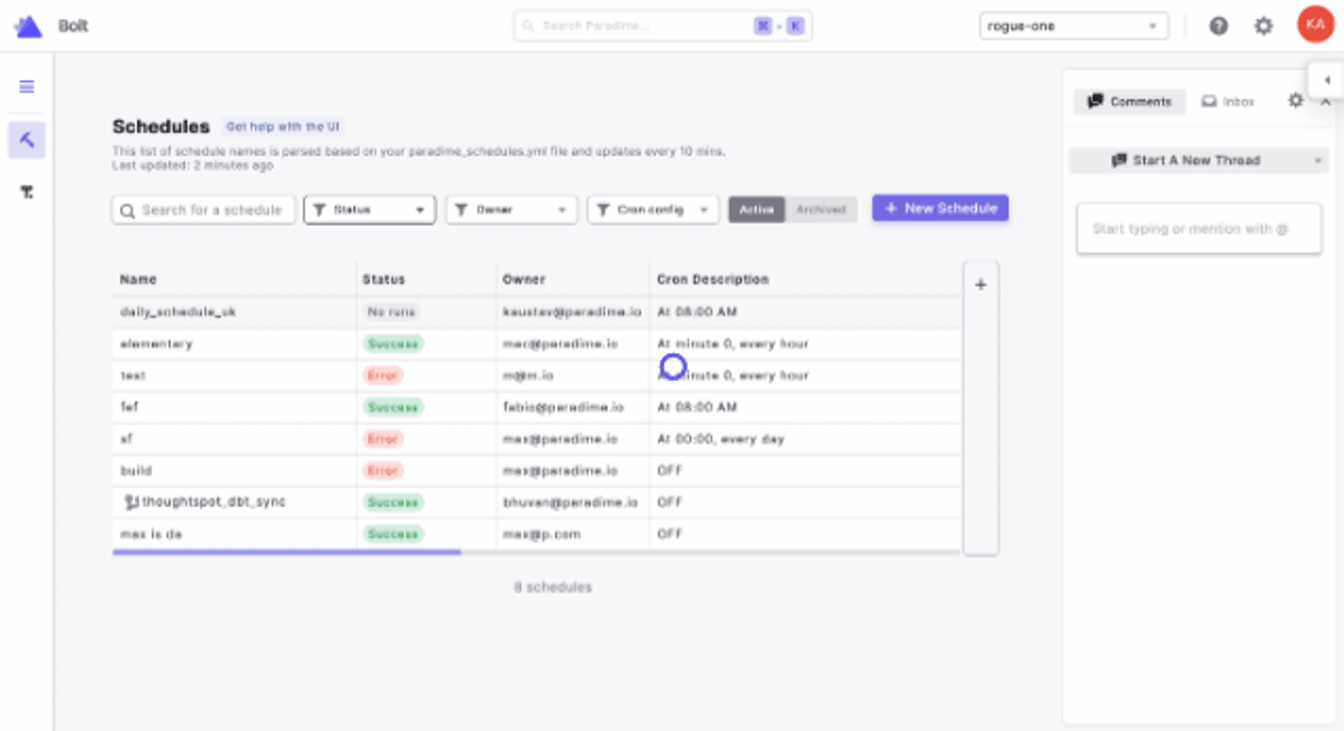Focus the Search Paradime field
The height and width of the screenshot is (731, 1344).
(x=663, y=26)
